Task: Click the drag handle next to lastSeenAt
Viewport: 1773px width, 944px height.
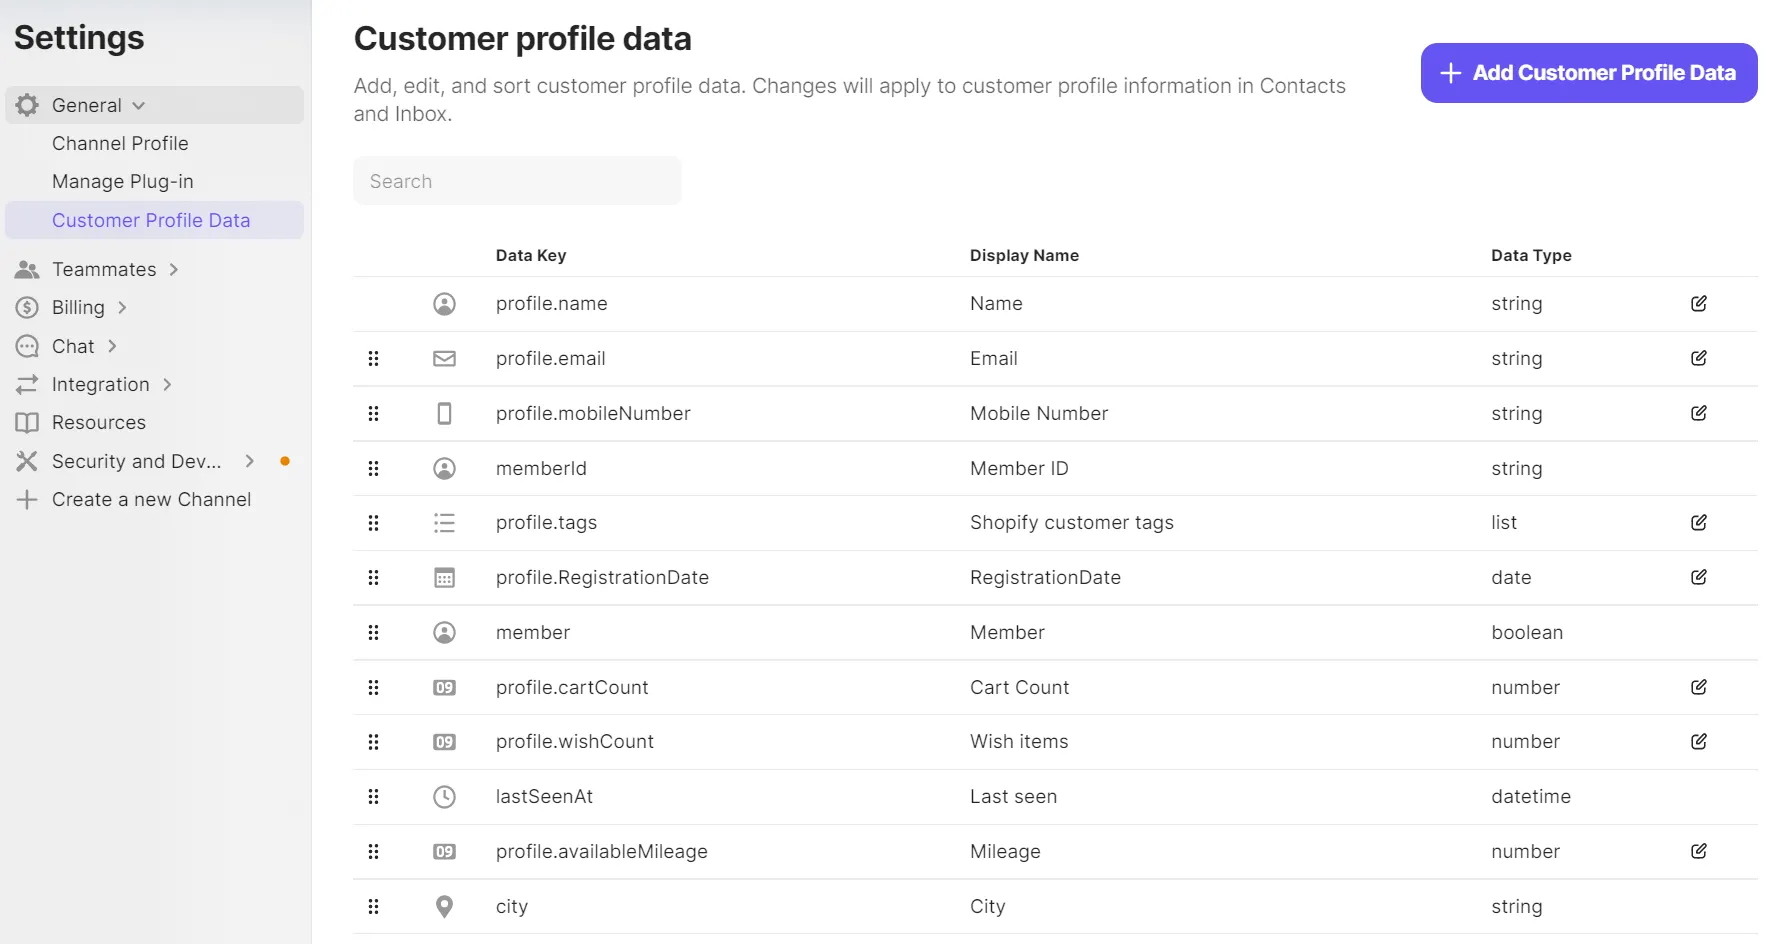Action: 373,797
